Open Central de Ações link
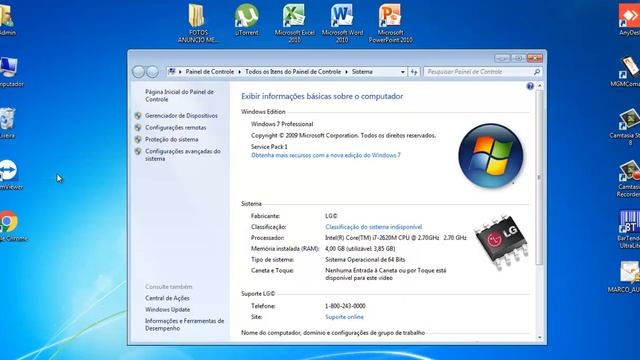 pos(167,298)
